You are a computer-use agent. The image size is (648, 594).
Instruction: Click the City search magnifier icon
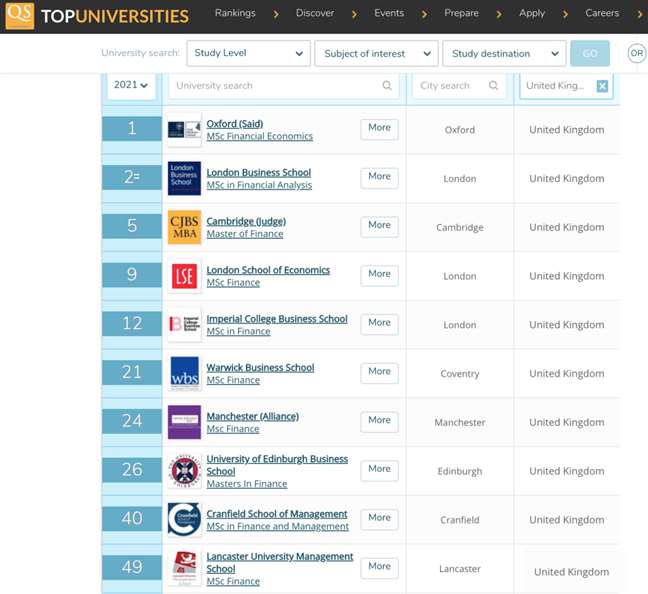[493, 86]
